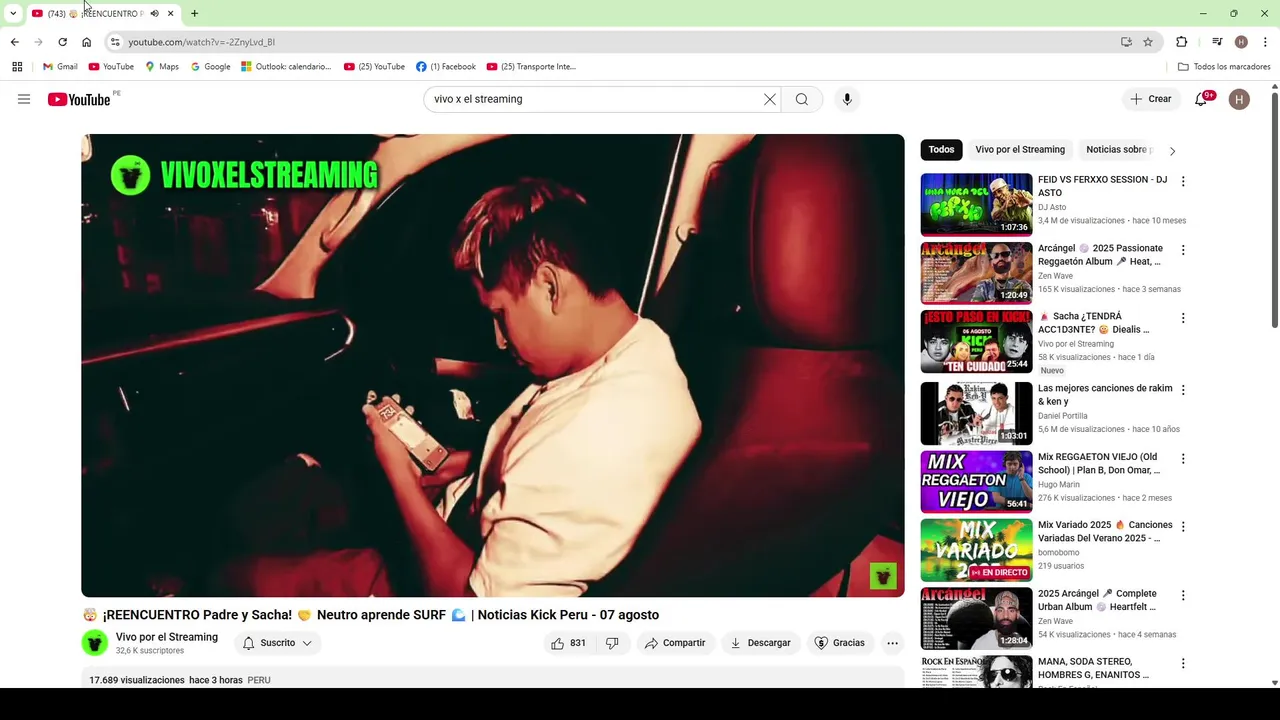
Task: Click the magnifier search button
Action: tap(802, 99)
